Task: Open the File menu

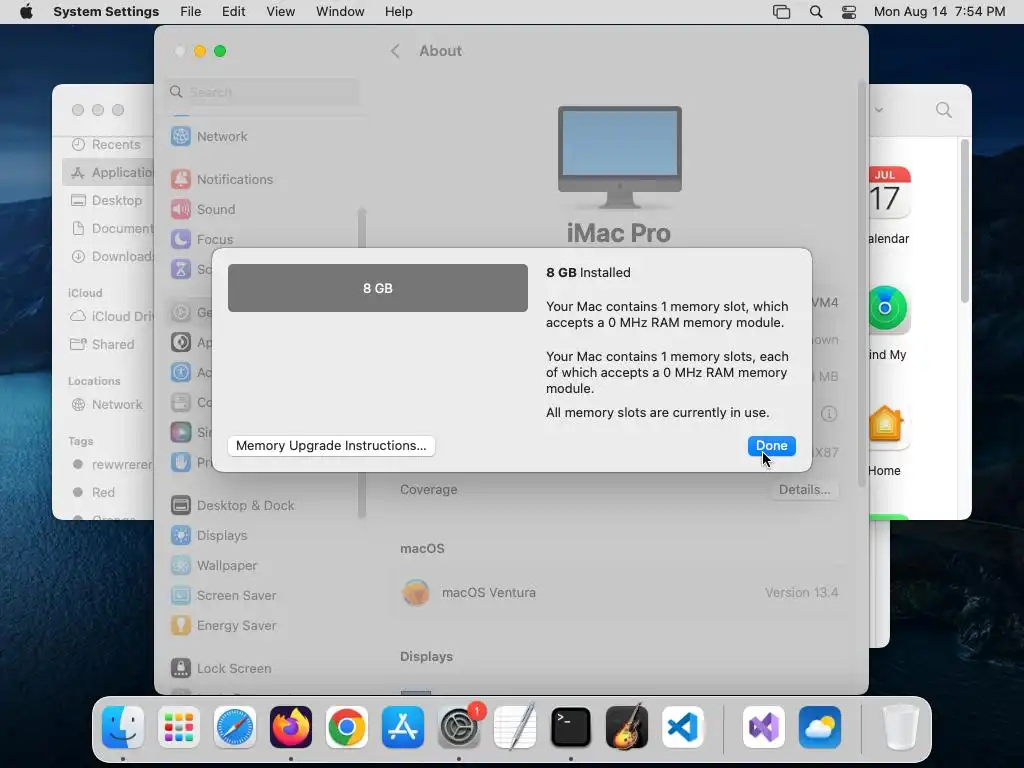Action: click(x=191, y=12)
